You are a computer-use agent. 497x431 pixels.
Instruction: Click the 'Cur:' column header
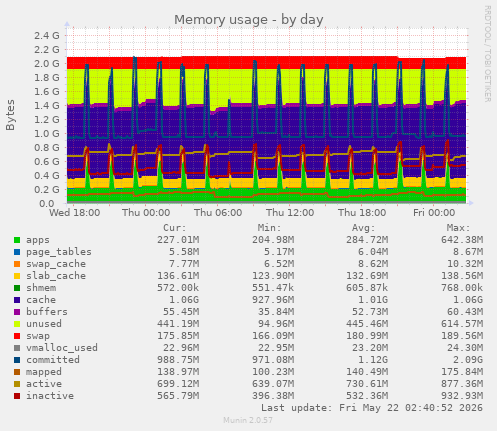pyautogui.click(x=175, y=228)
